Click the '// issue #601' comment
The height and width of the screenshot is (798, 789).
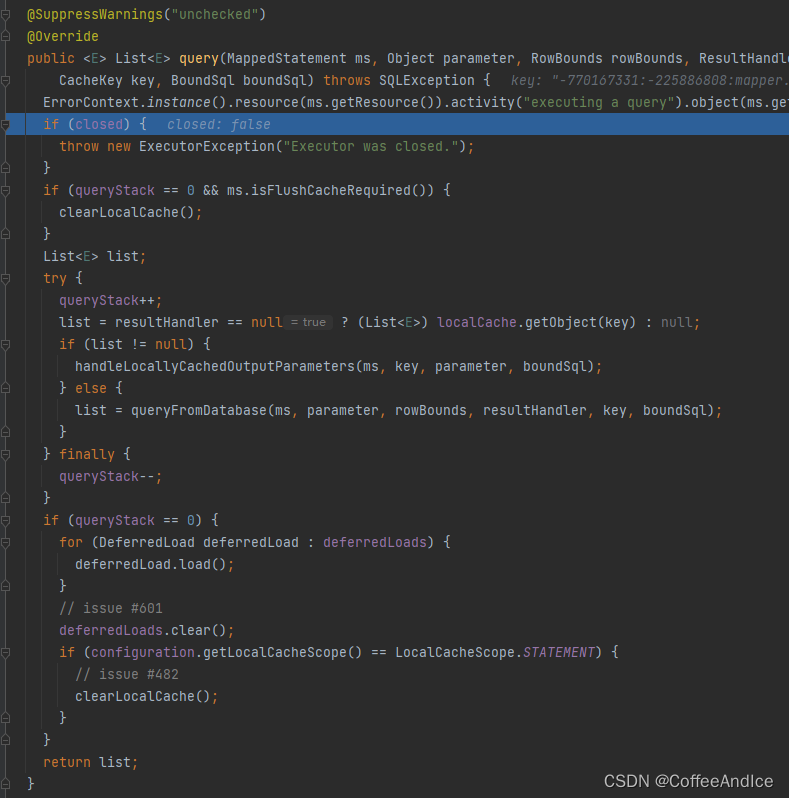click(x=110, y=608)
